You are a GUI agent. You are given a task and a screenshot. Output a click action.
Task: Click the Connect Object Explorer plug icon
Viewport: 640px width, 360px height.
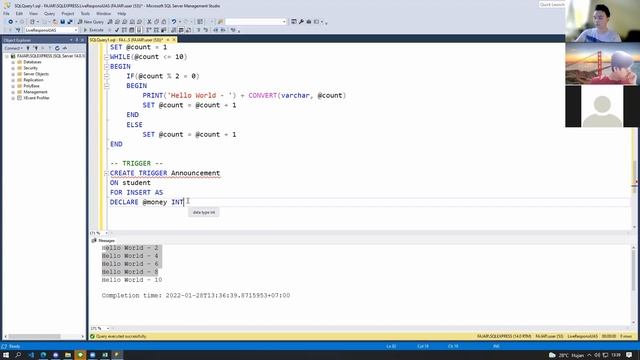(x=28, y=48)
